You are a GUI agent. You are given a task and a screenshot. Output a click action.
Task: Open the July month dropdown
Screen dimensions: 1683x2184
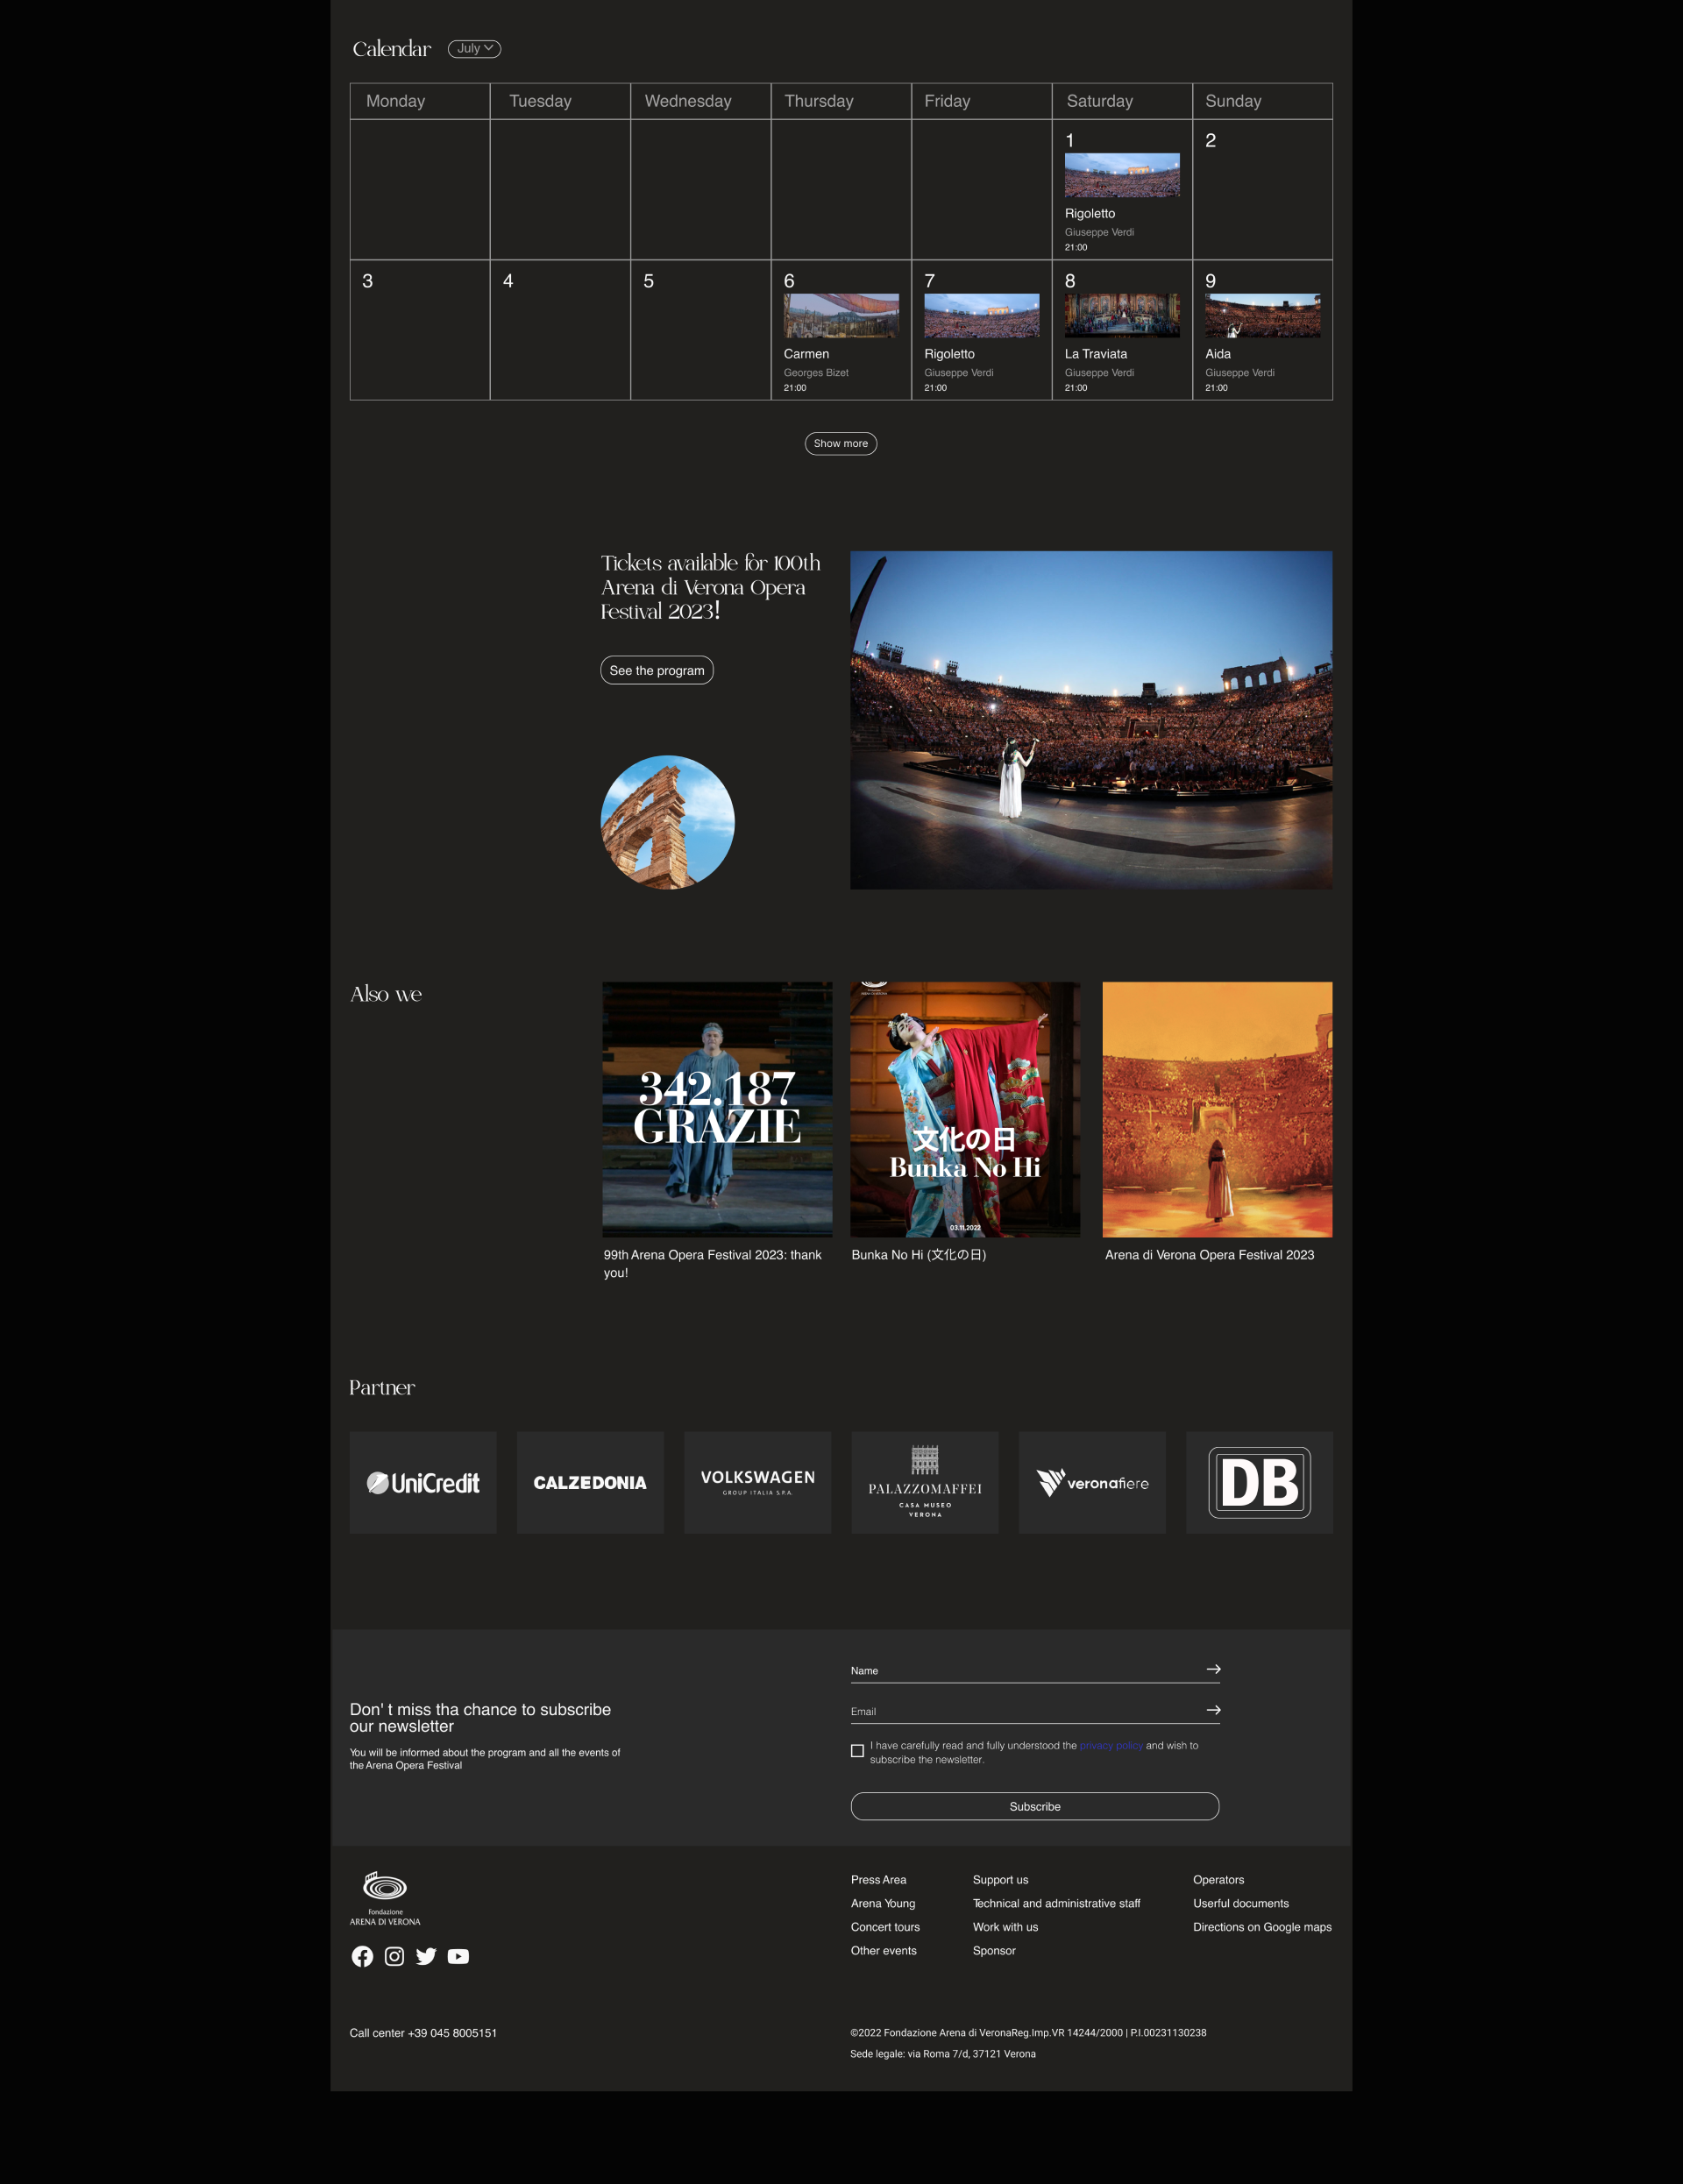click(474, 49)
